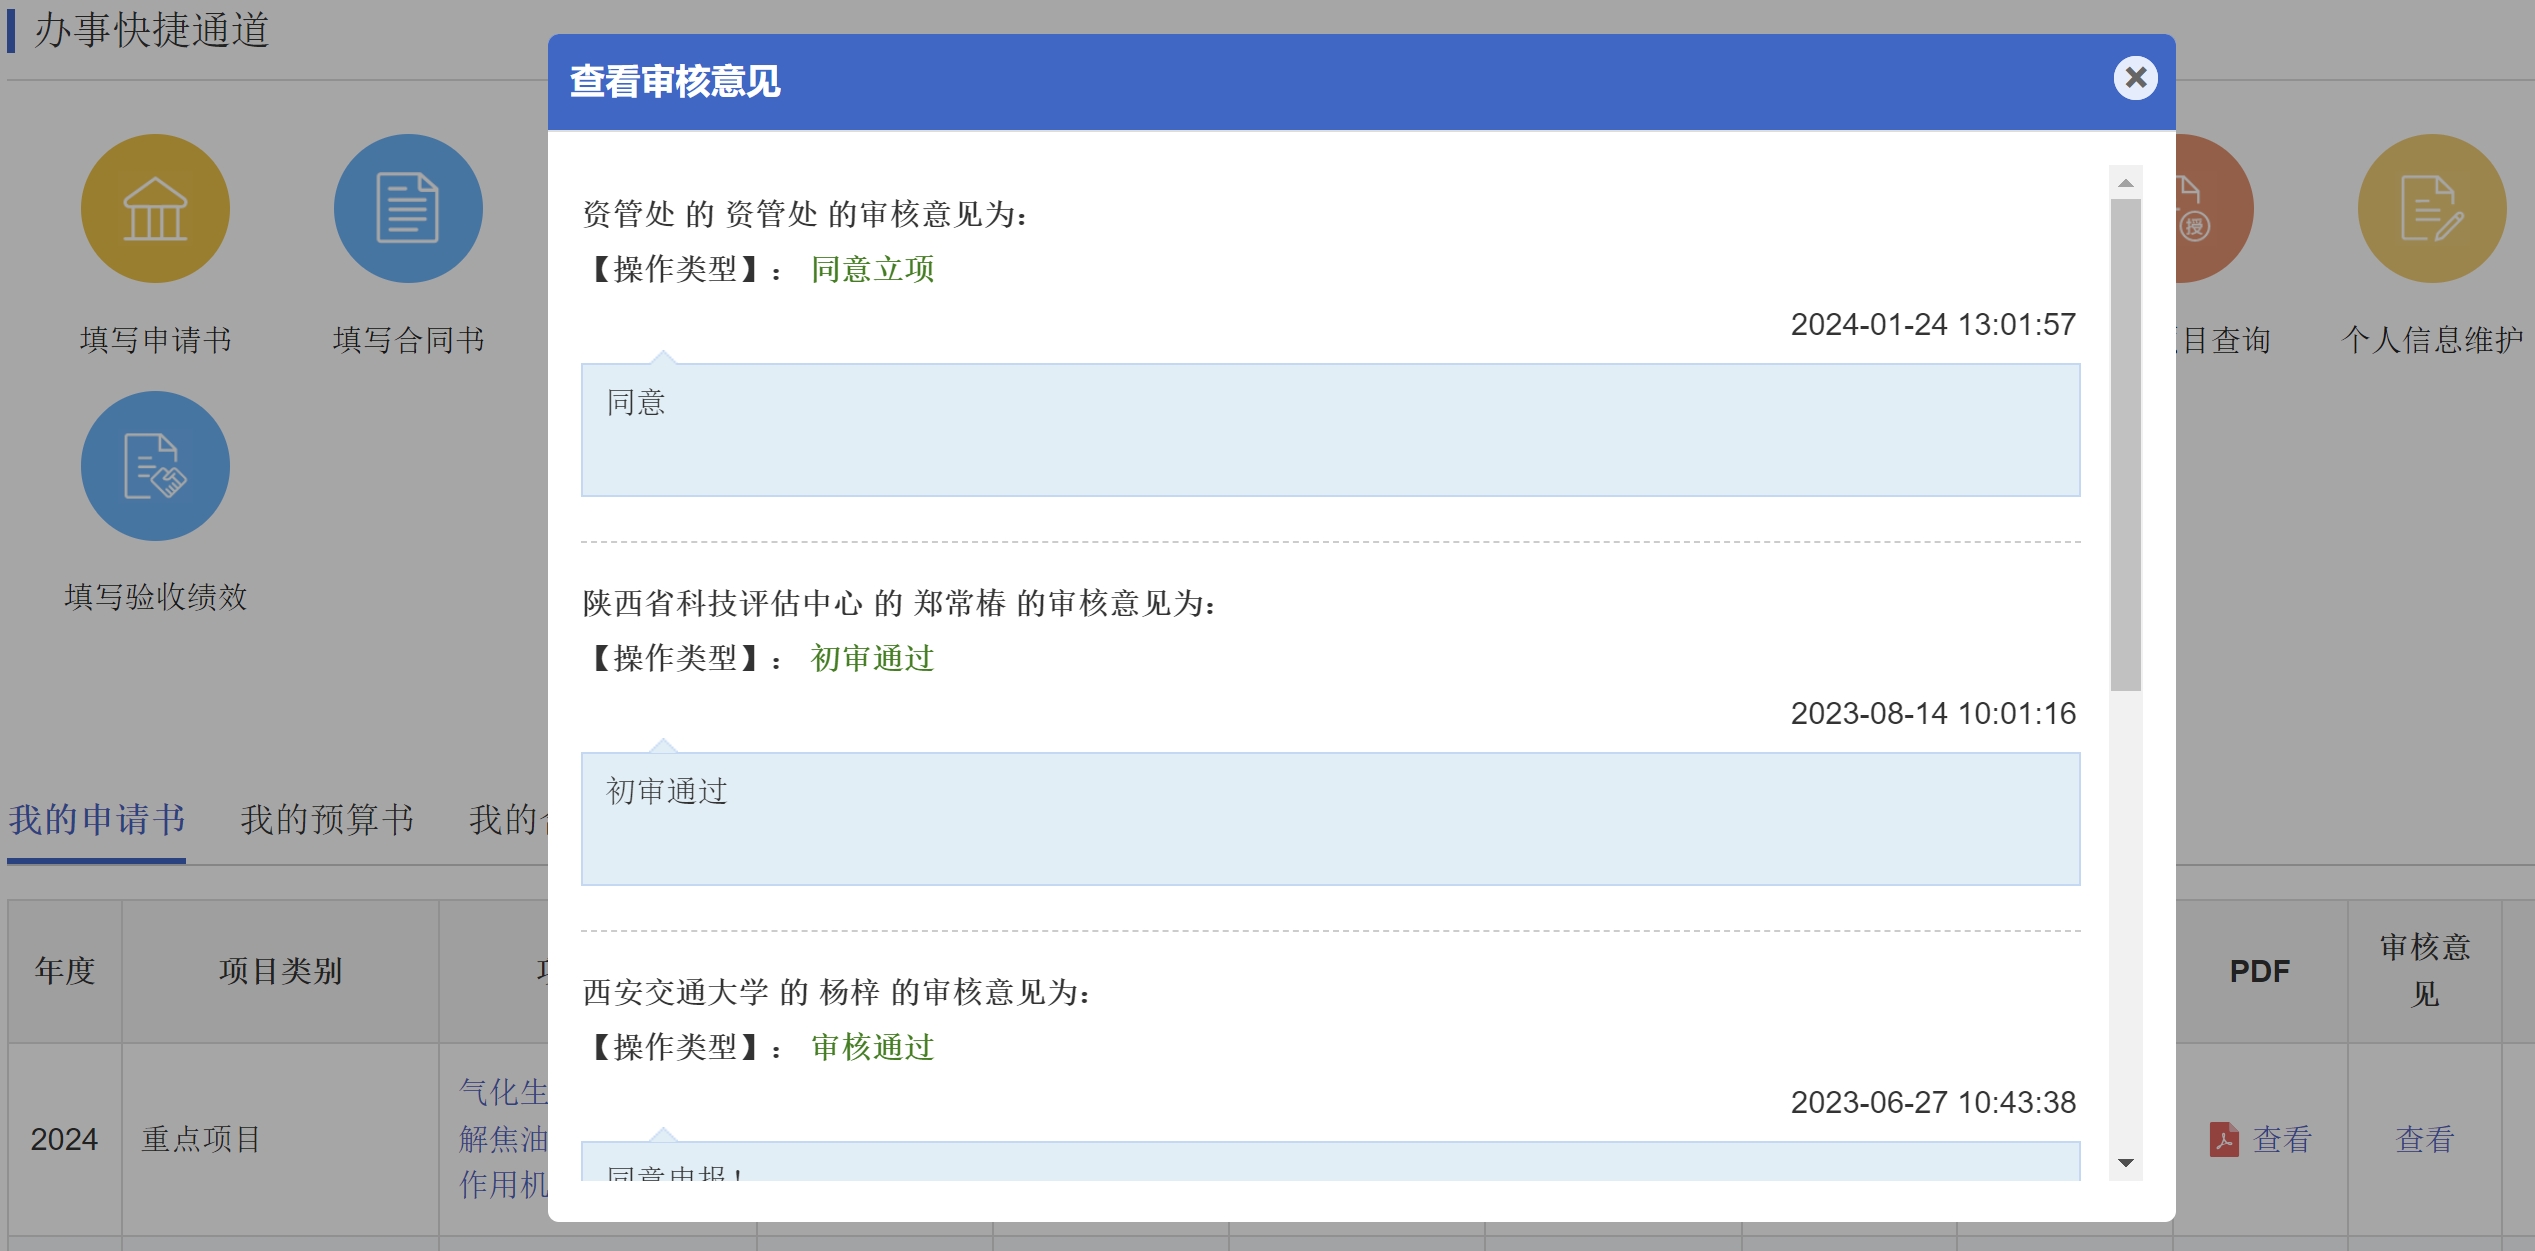Click the orange authorization icon behind dialog

[2214, 209]
